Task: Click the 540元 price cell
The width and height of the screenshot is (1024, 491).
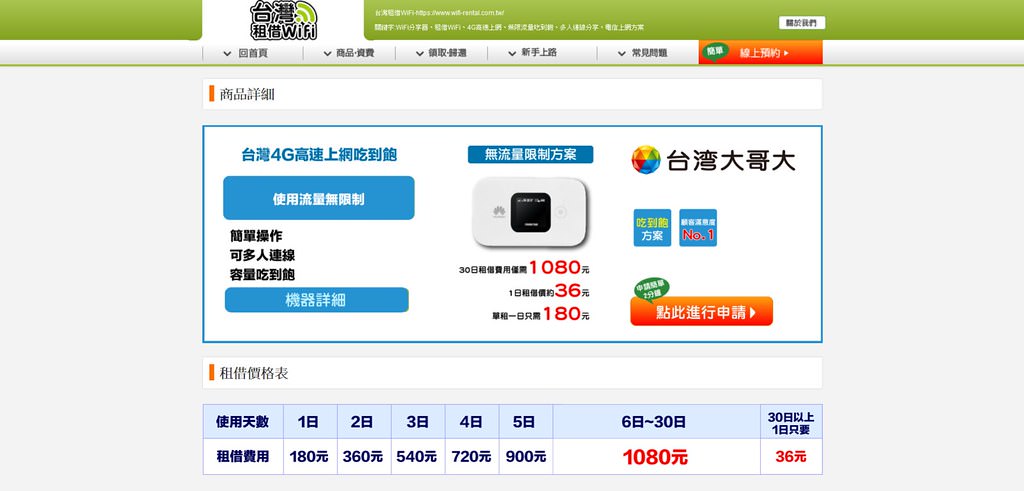Action: tap(418, 456)
